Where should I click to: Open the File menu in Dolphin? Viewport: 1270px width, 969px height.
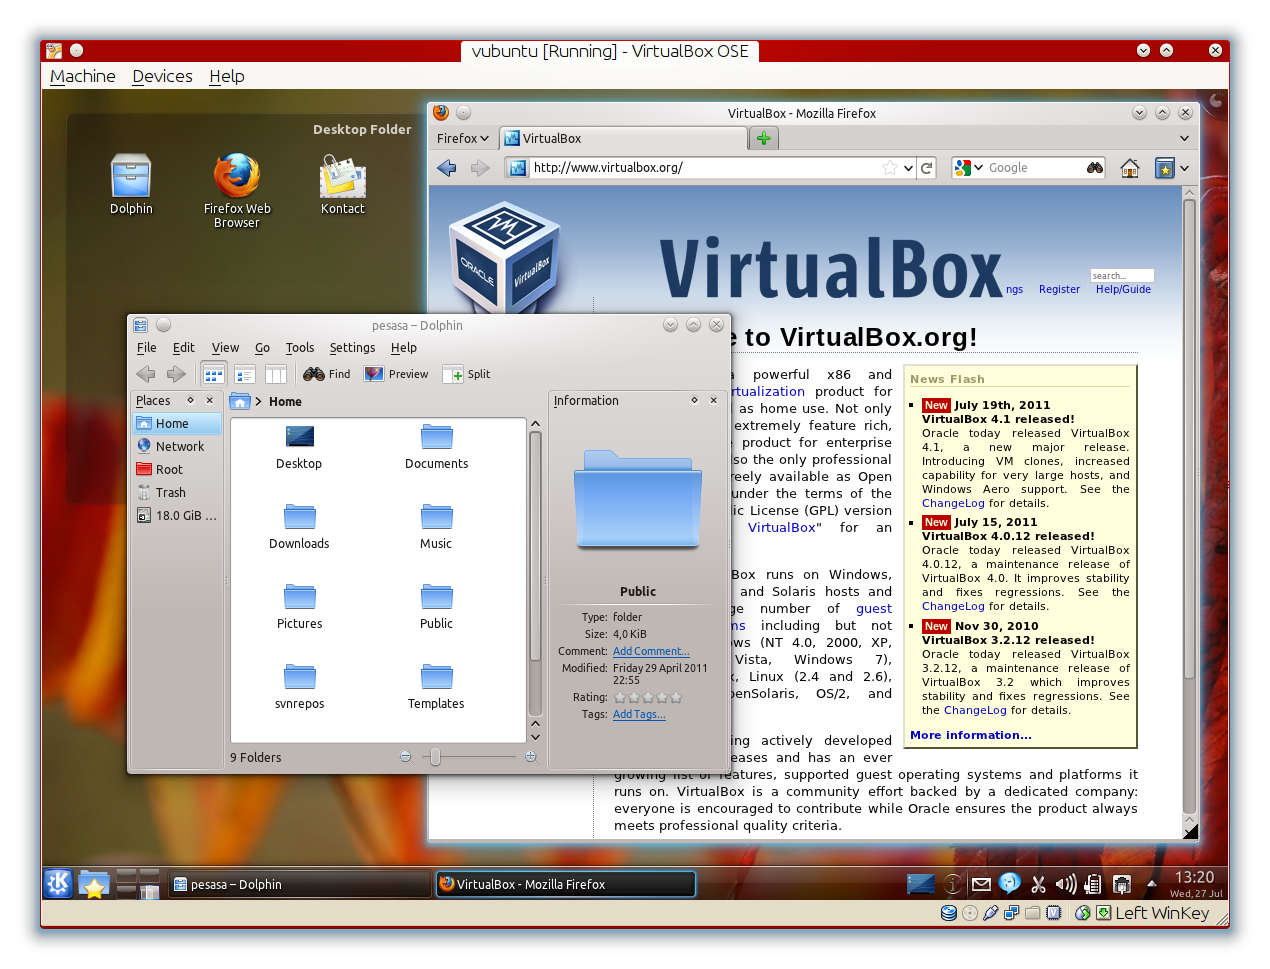point(147,348)
